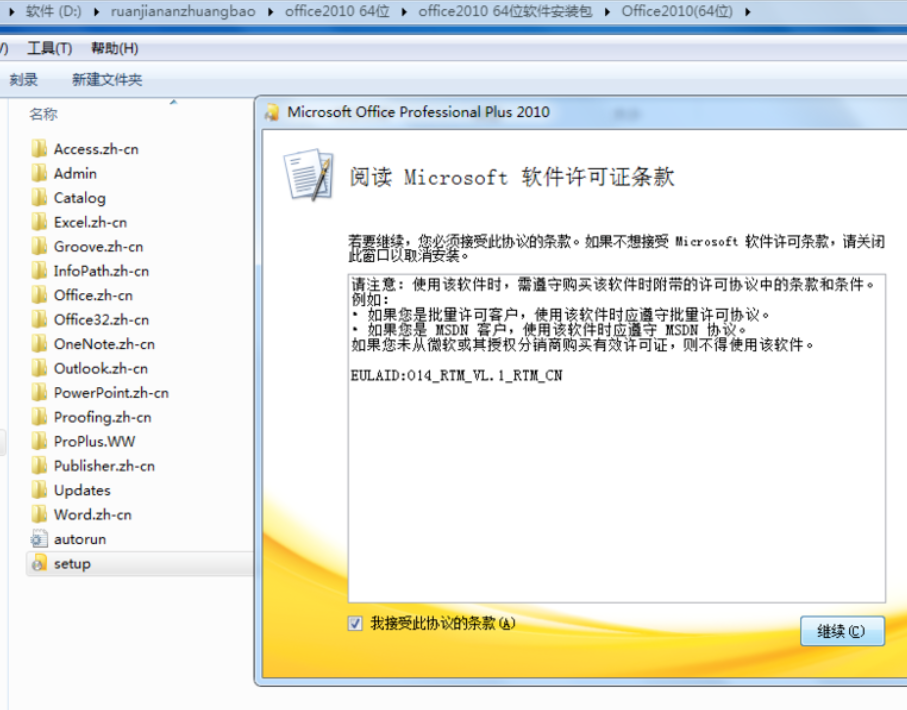Click the Word.zh-cn folder icon
This screenshot has height=710, width=907.
pos(39,514)
